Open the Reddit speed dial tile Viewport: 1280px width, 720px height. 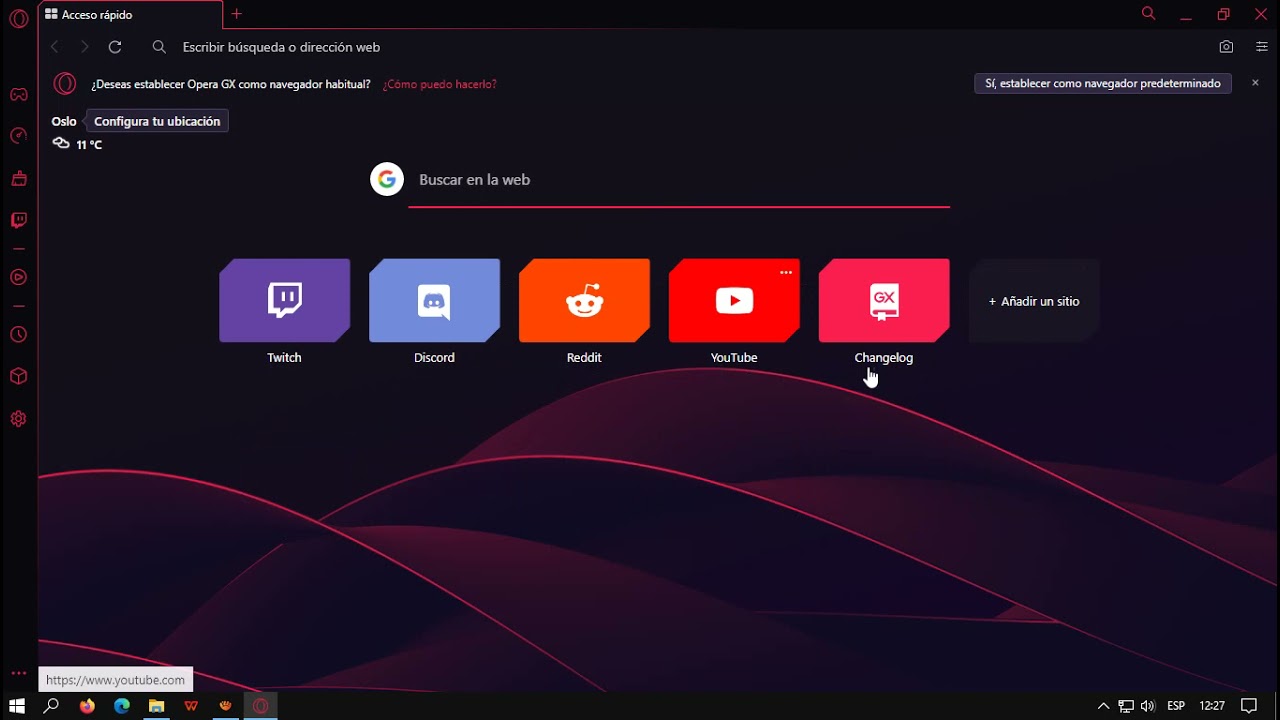[x=585, y=301]
